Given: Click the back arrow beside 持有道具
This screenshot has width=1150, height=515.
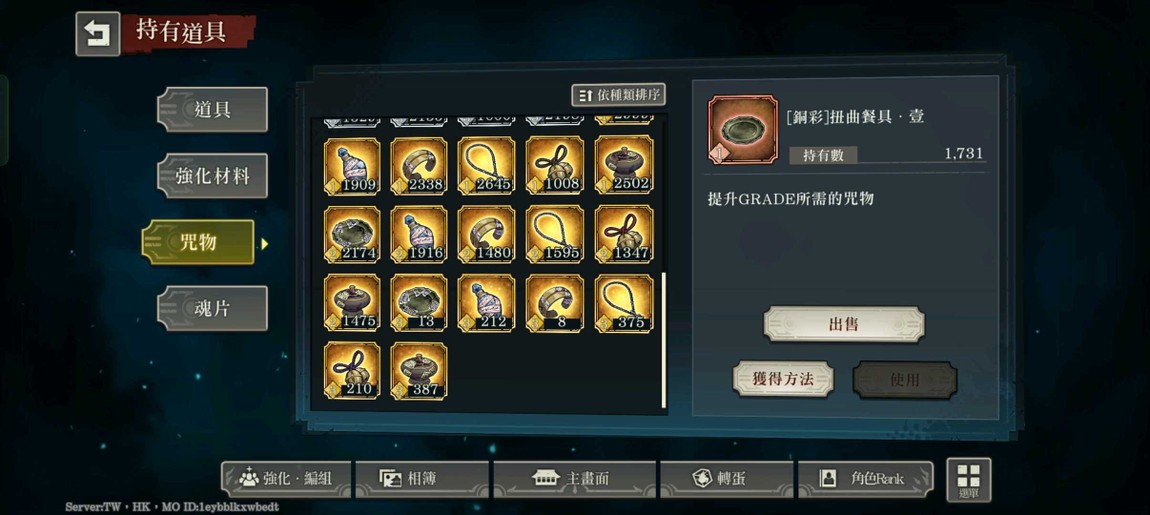Looking at the screenshot, I should [98, 34].
